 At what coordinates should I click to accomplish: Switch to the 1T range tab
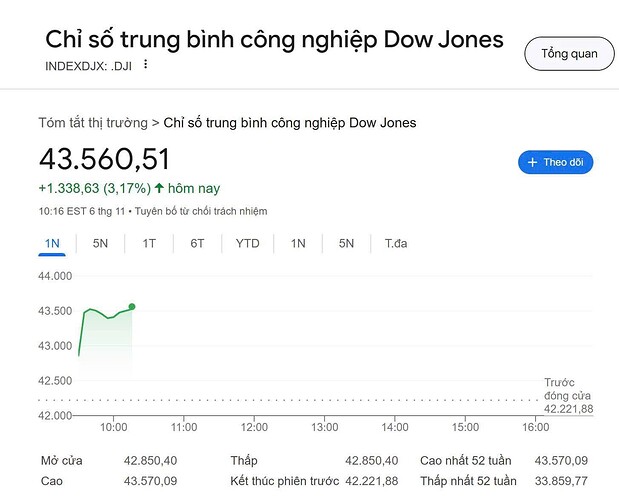point(149,243)
